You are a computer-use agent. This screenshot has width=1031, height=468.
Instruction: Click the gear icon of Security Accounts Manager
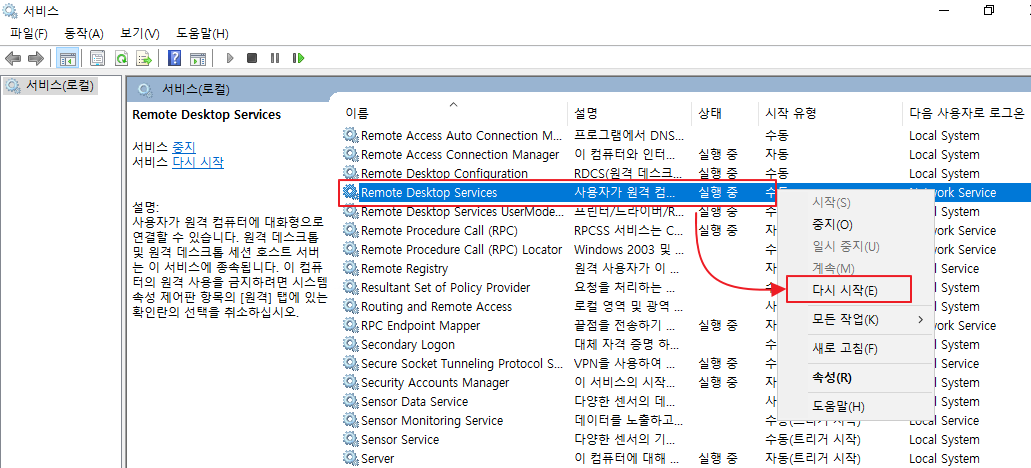point(350,383)
